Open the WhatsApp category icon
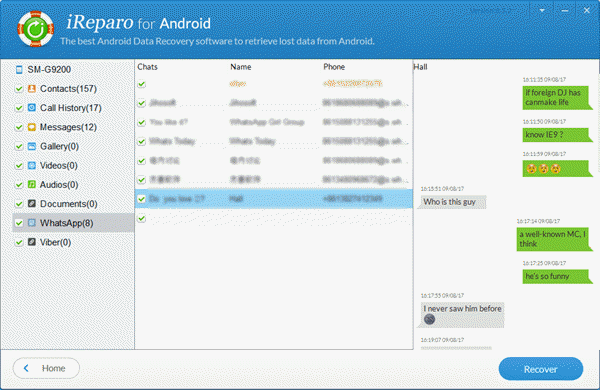 coord(32,223)
